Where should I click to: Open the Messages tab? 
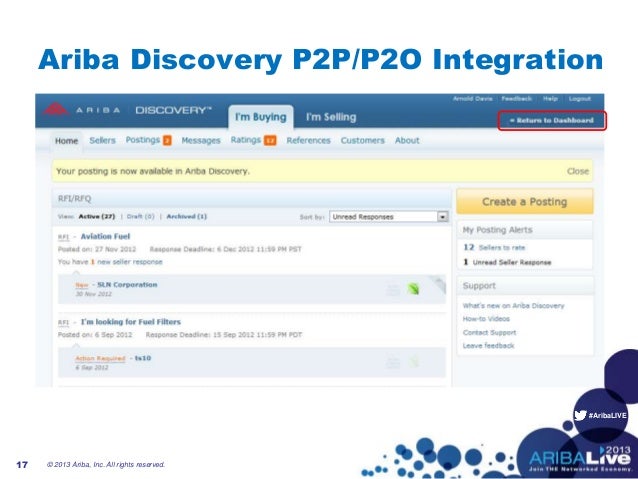(x=201, y=140)
